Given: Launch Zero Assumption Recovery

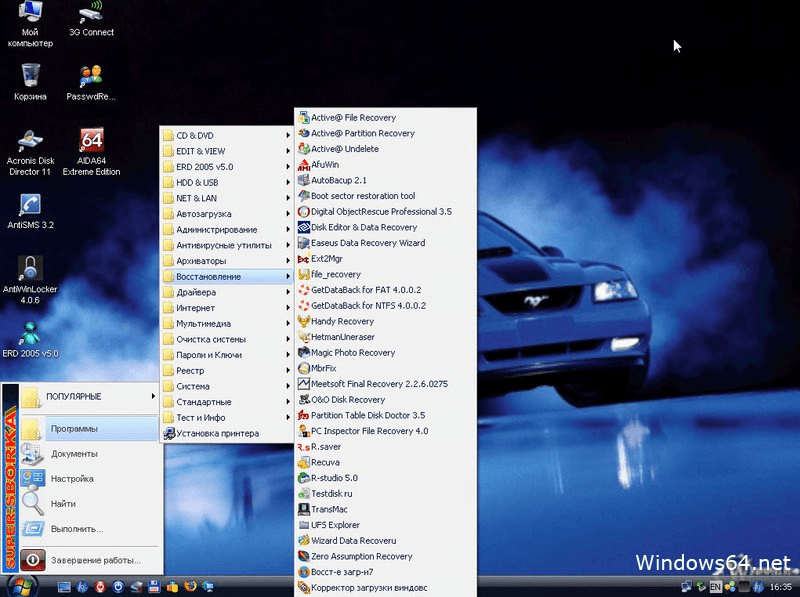Looking at the screenshot, I should coord(386,556).
